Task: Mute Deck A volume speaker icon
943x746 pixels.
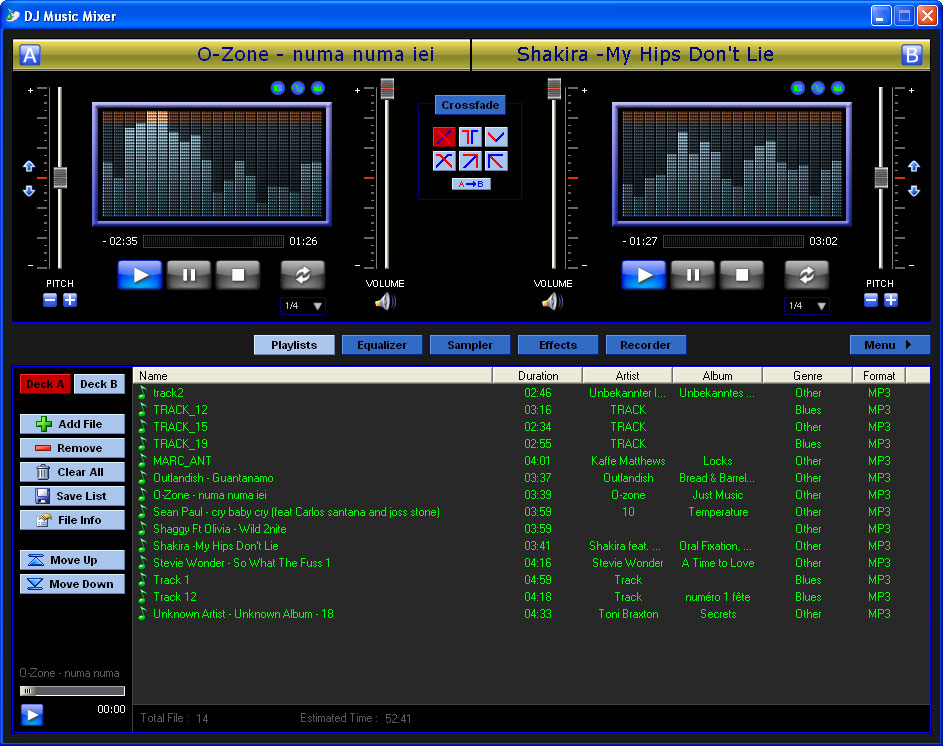Action: click(385, 301)
